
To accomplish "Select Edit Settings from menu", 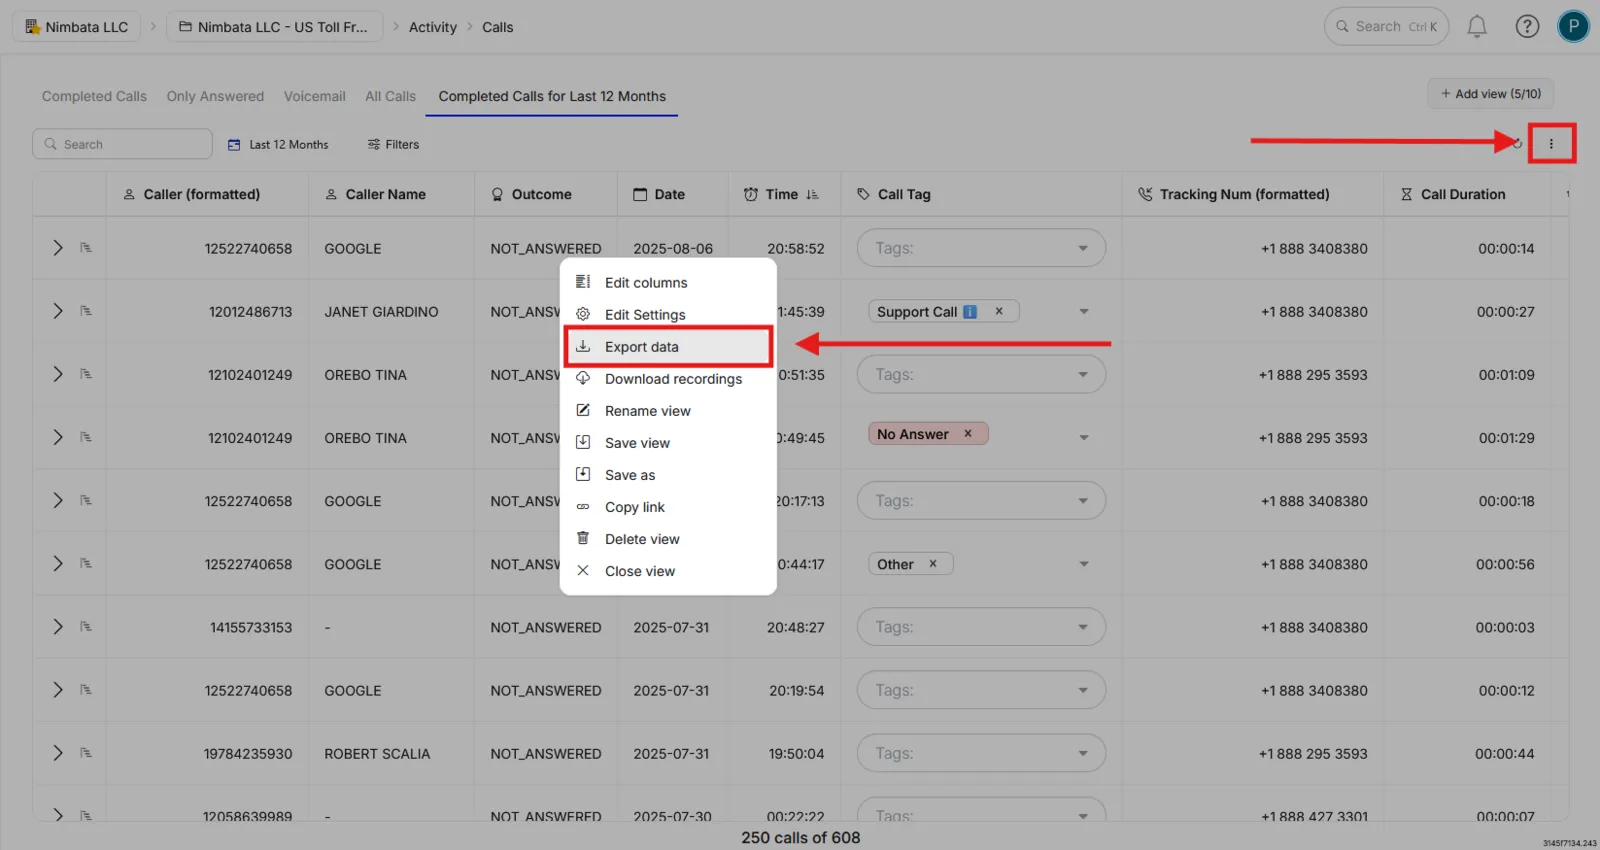I will click(x=668, y=315).
